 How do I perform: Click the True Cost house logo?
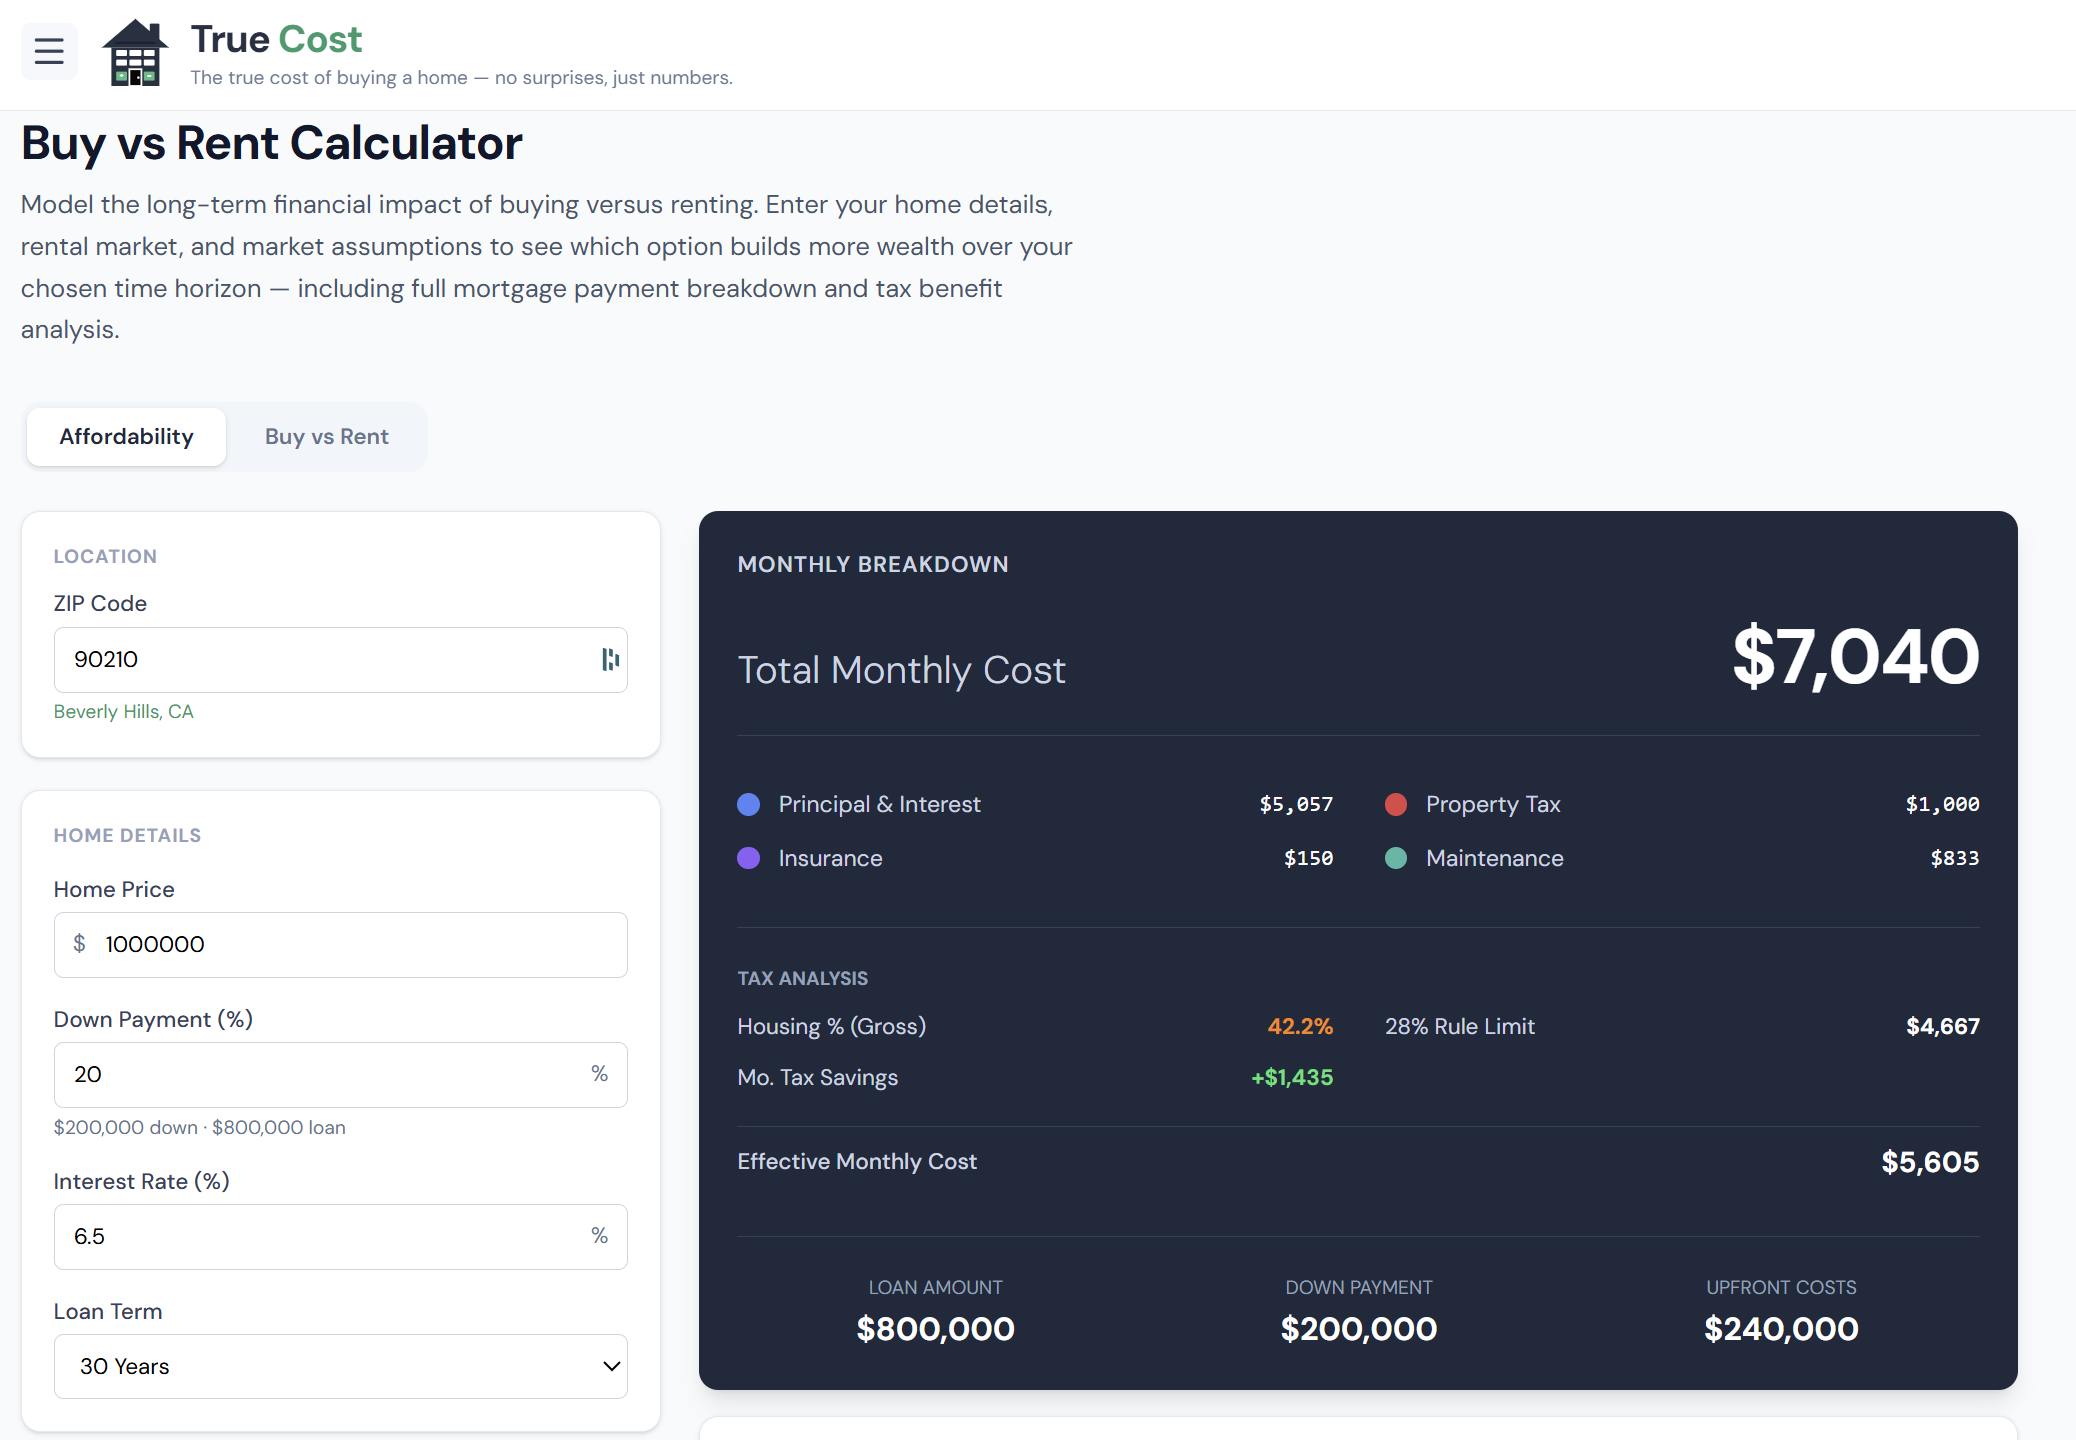pos(135,53)
